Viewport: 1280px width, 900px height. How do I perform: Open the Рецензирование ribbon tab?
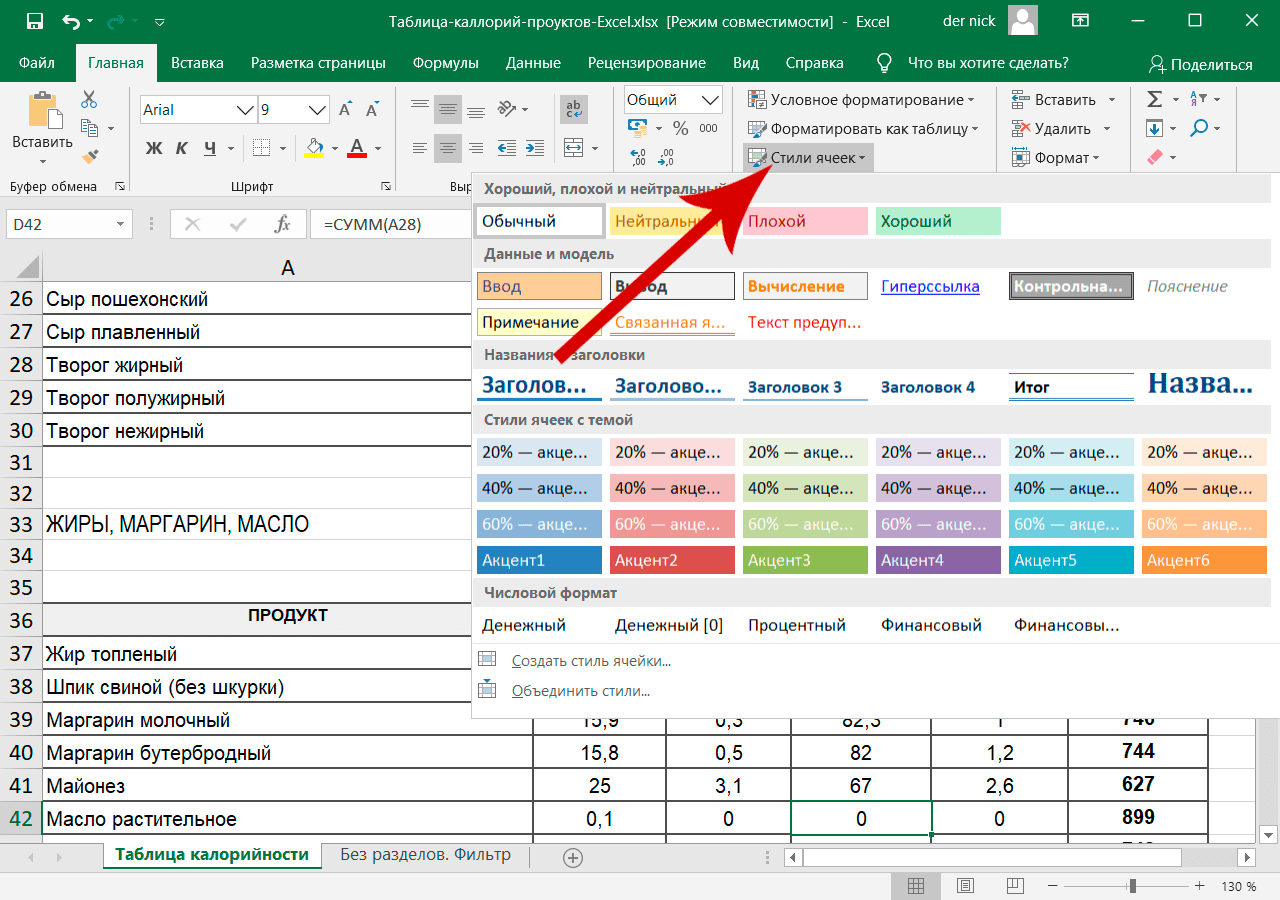pyautogui.click(x=646, y=62)
